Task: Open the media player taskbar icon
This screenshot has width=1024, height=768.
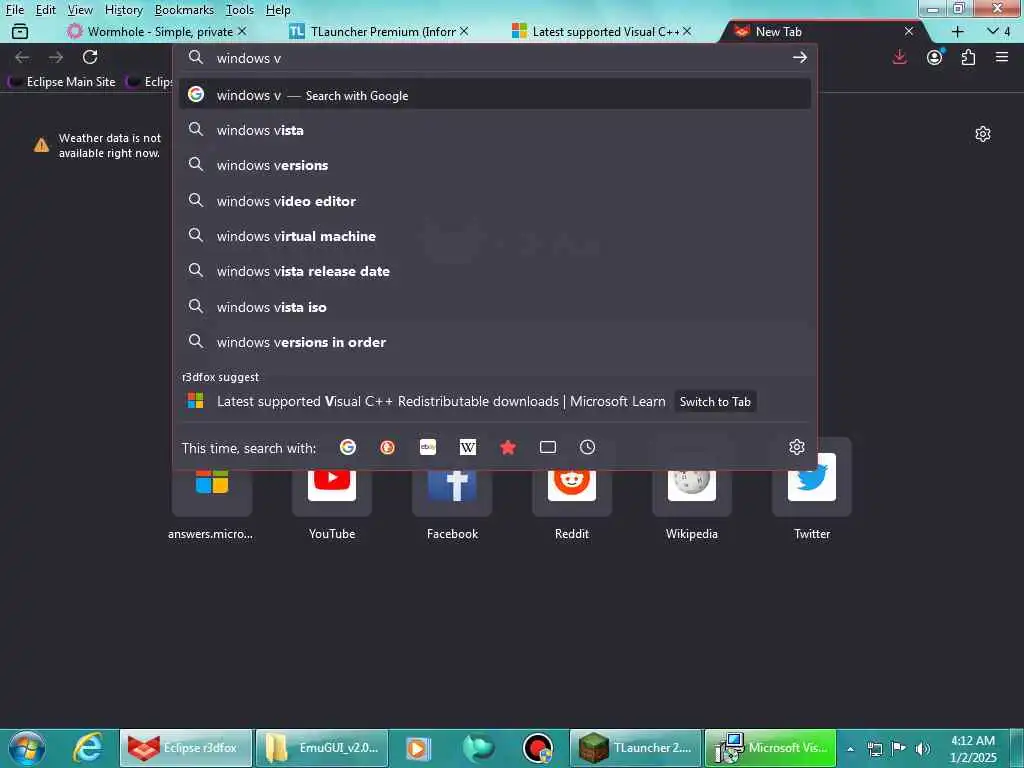Action: pos(418,748)
